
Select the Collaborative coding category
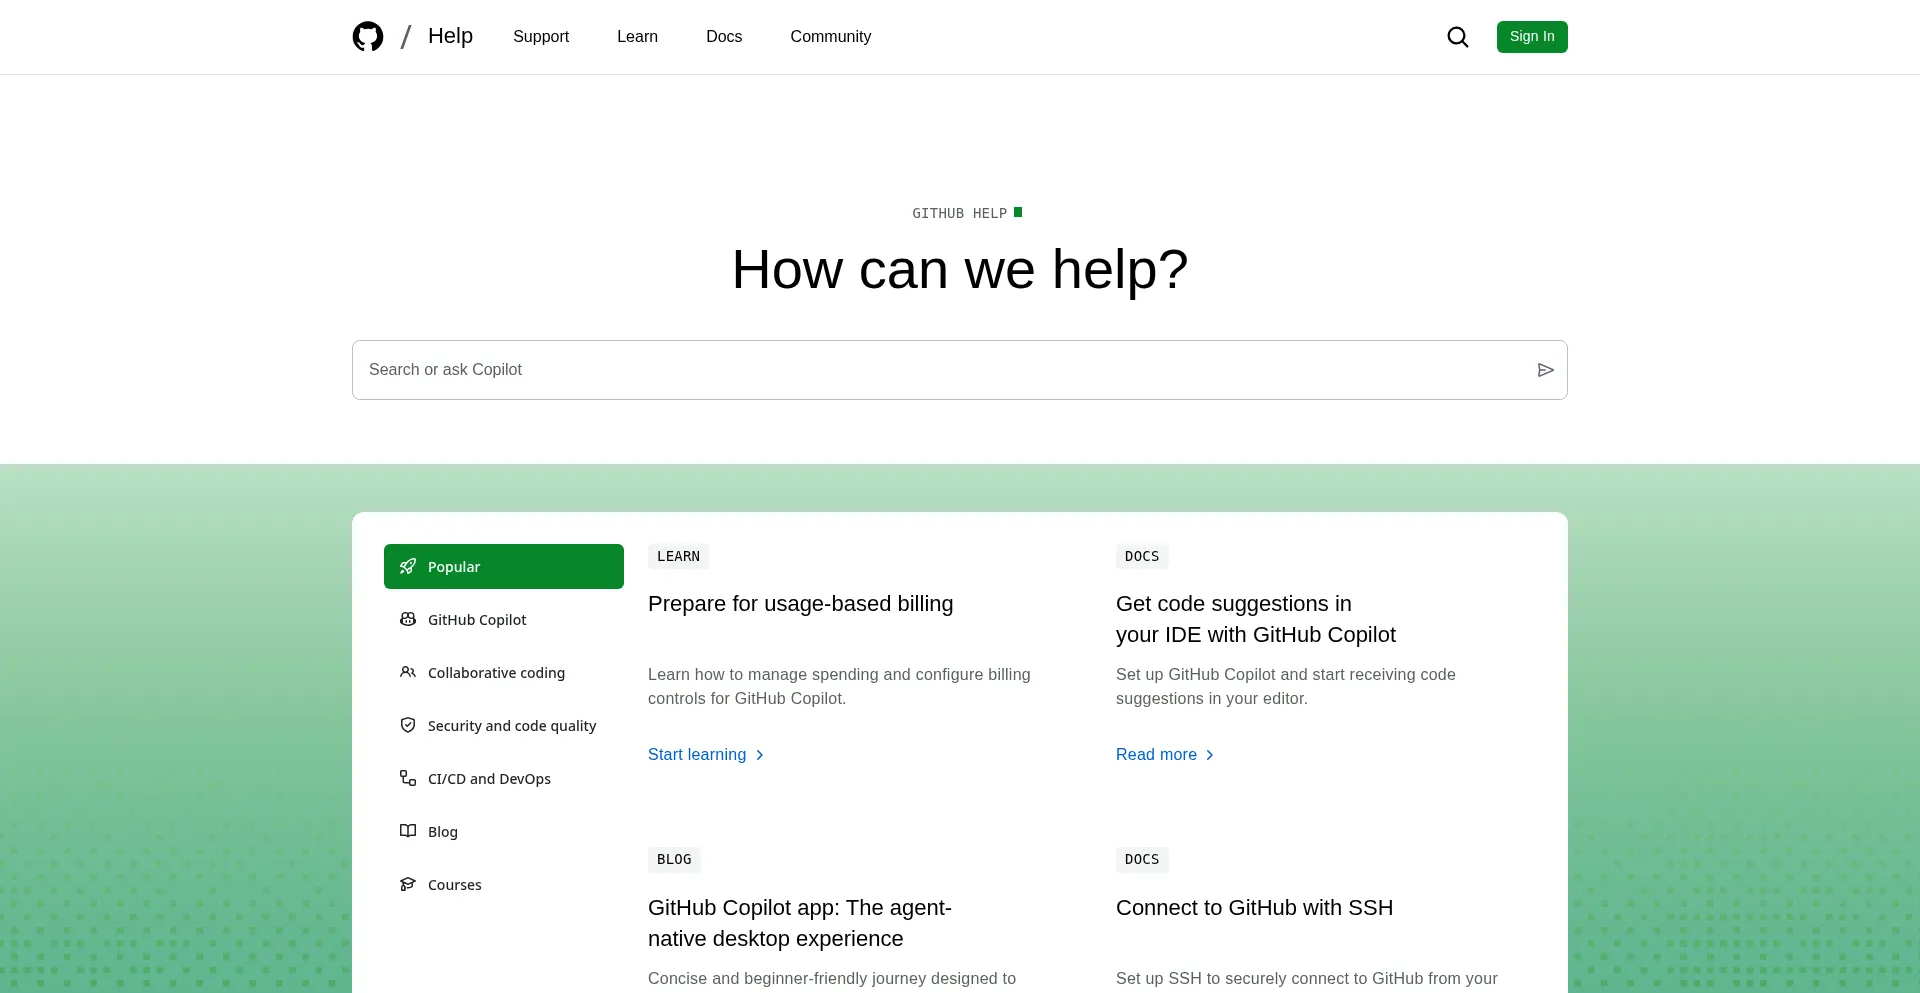(504, 673)
